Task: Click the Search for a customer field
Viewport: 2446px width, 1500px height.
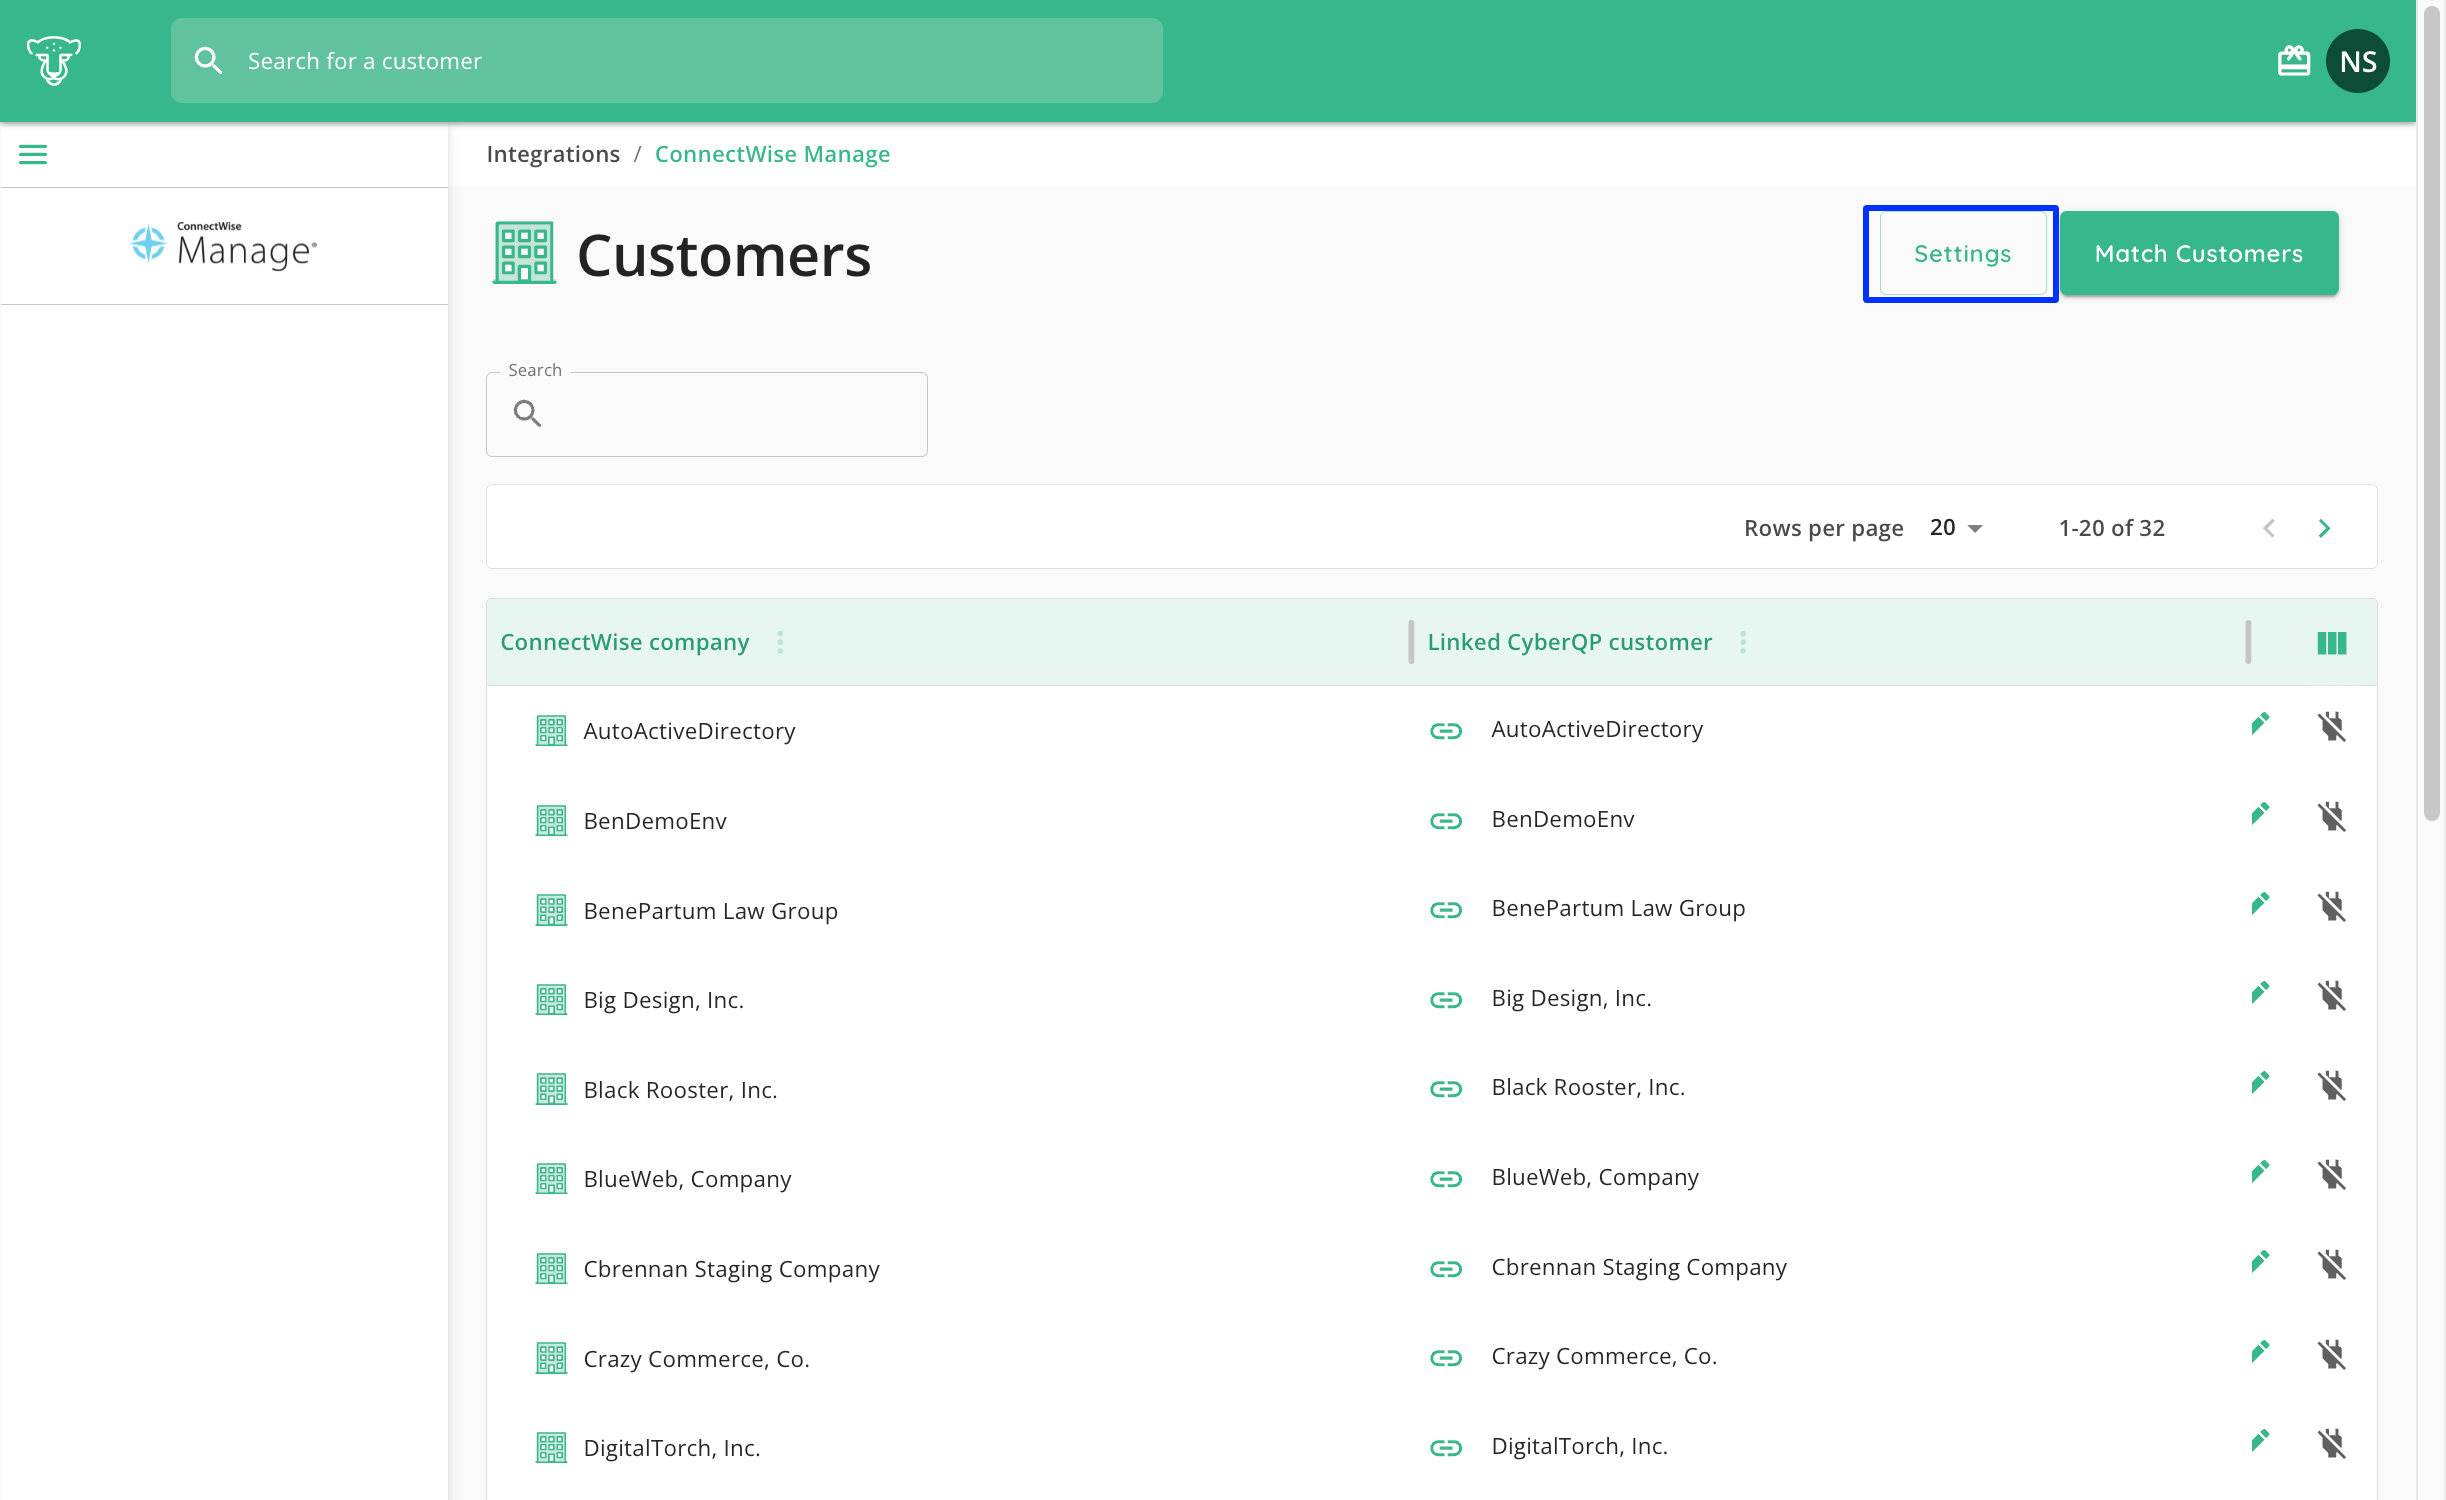Action: [667, 61]
